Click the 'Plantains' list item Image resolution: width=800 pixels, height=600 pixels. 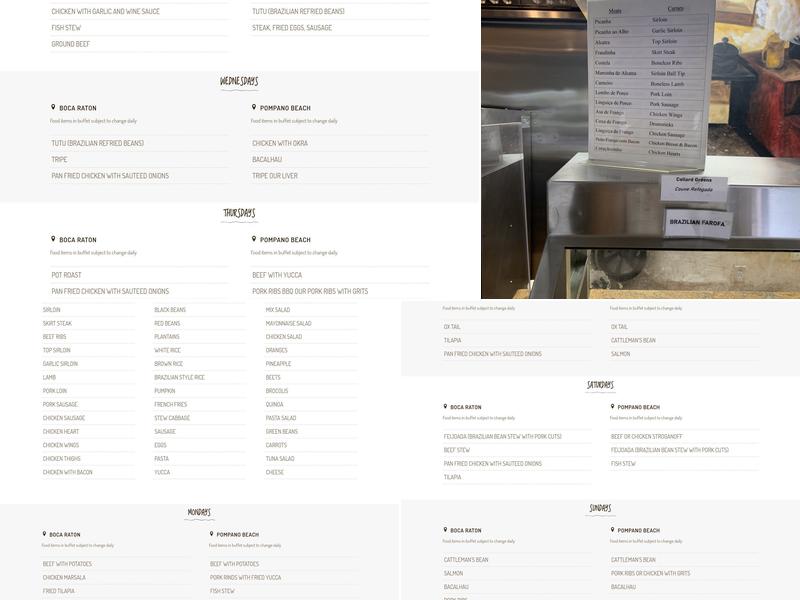point(167,337)
